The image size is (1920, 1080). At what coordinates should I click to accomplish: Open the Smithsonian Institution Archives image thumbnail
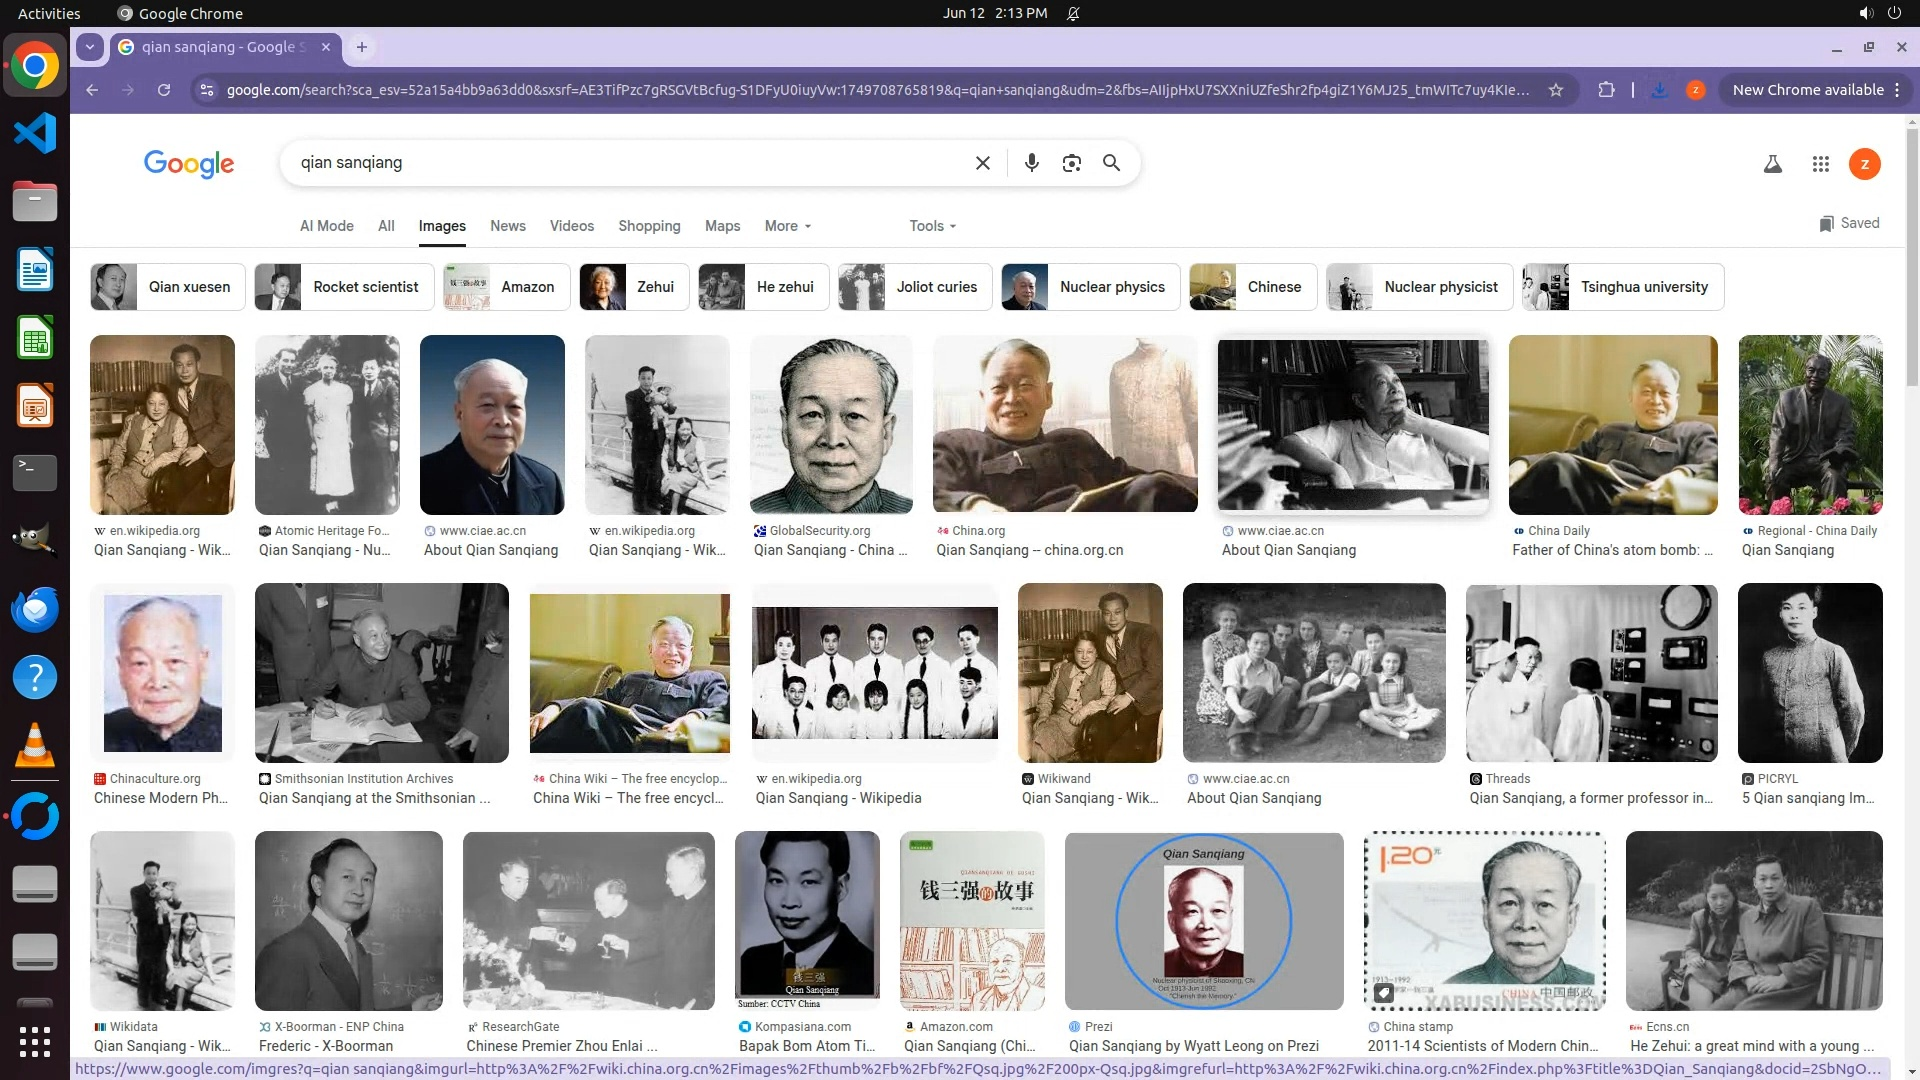(x=381, y=673)
